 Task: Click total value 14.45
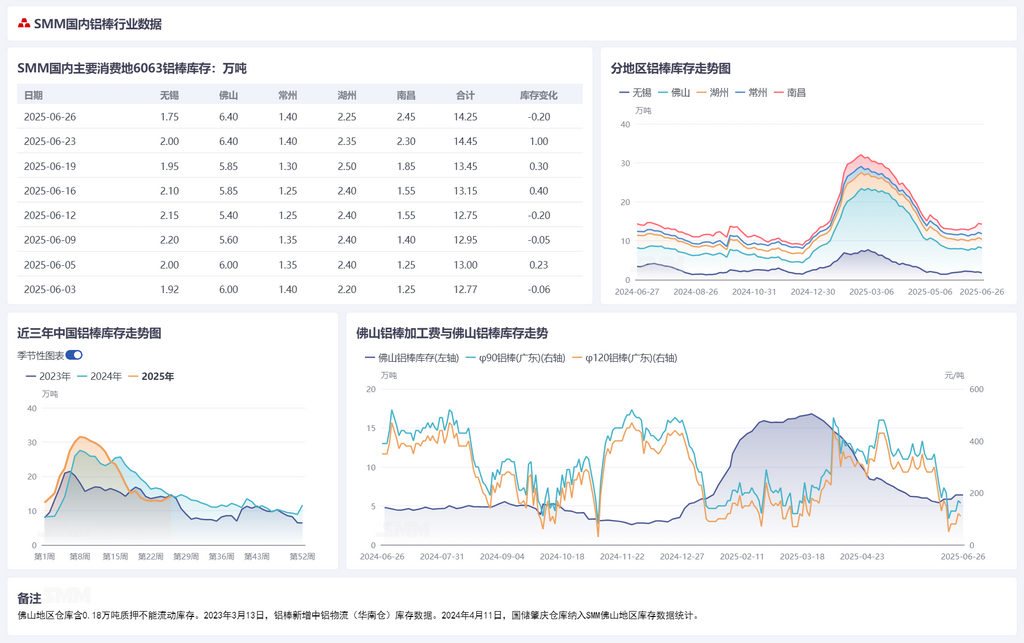click(465, 141)
